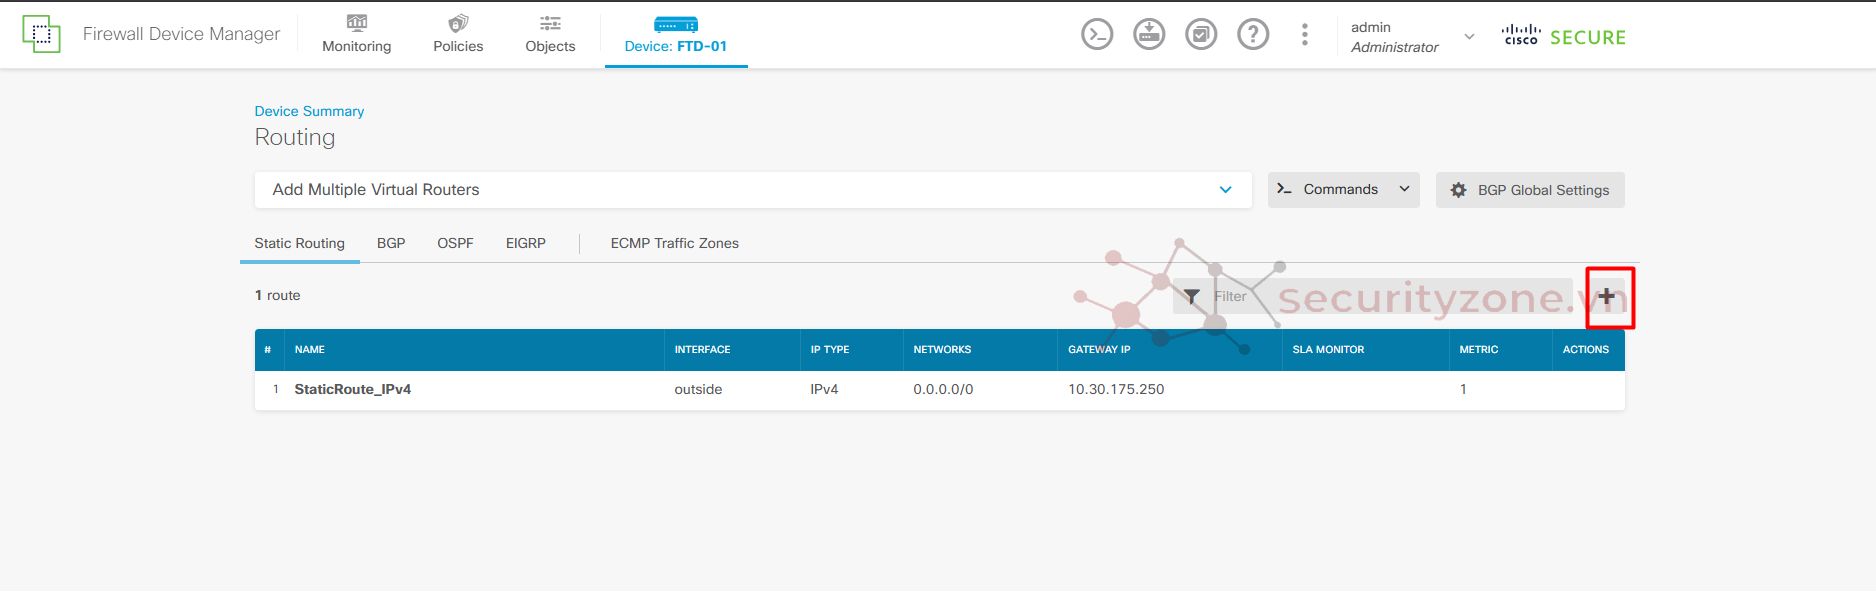Screen dimensions: 1876x591
Task: Open the help question mark icon
Action: [x=1253, y=35]
